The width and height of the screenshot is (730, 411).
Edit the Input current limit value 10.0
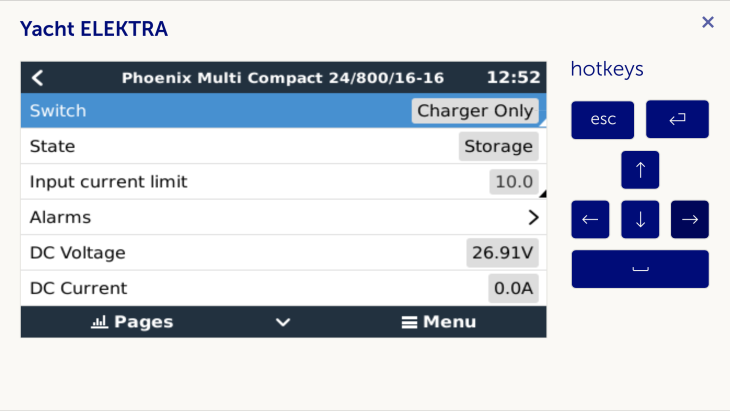click(514, 182)
